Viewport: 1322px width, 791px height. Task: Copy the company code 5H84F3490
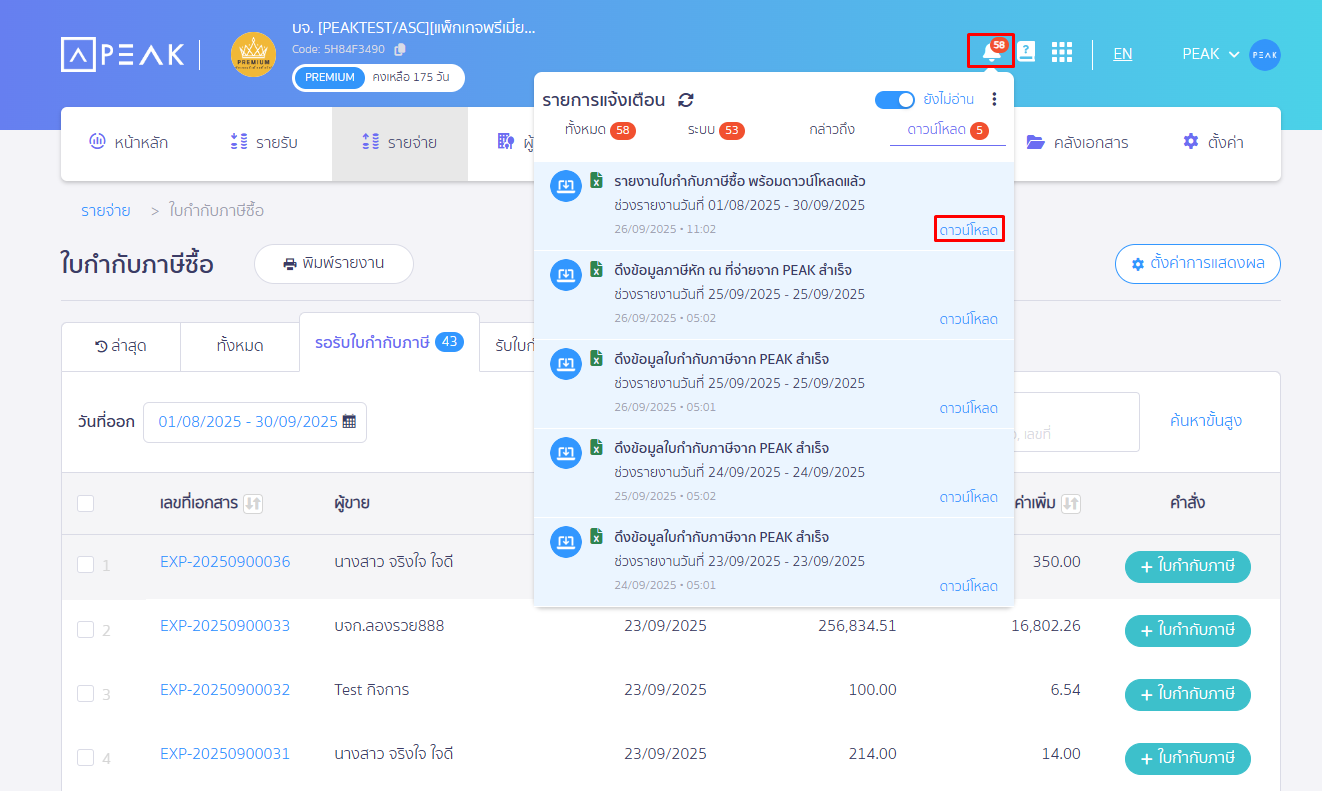(400, 49)
